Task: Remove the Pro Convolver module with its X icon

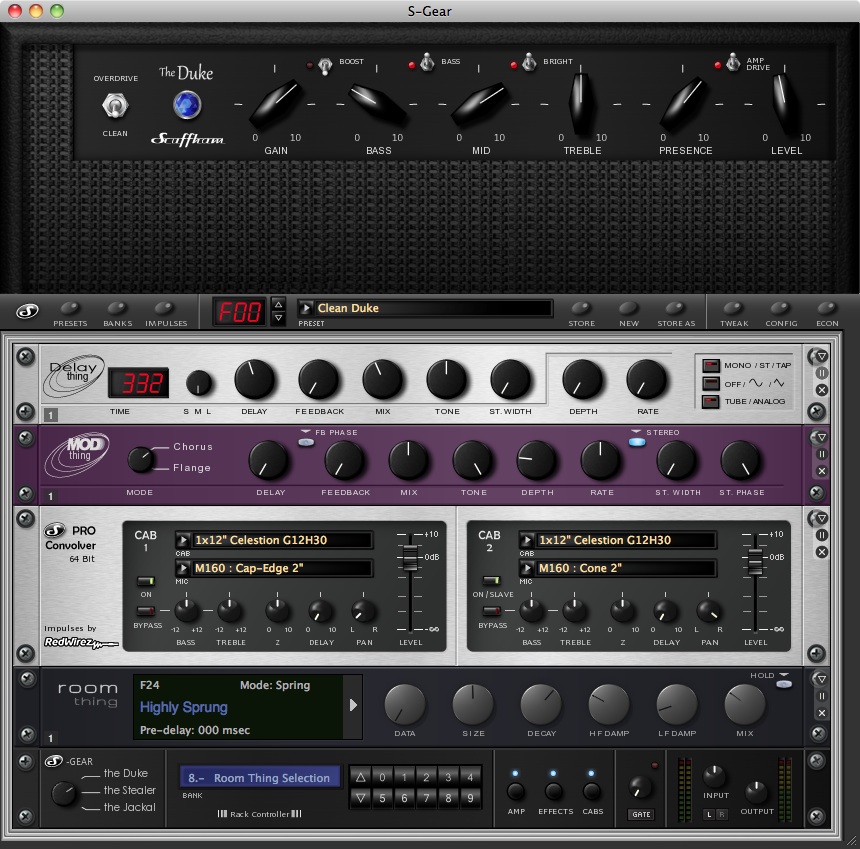Action: tap(821, 552)
